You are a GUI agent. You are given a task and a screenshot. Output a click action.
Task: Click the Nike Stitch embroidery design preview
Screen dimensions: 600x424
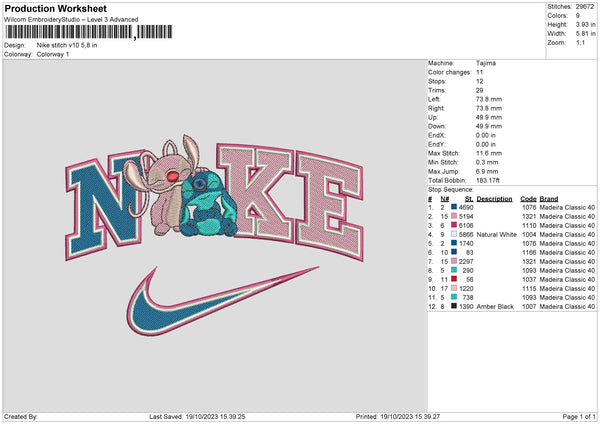click(214, 235)
